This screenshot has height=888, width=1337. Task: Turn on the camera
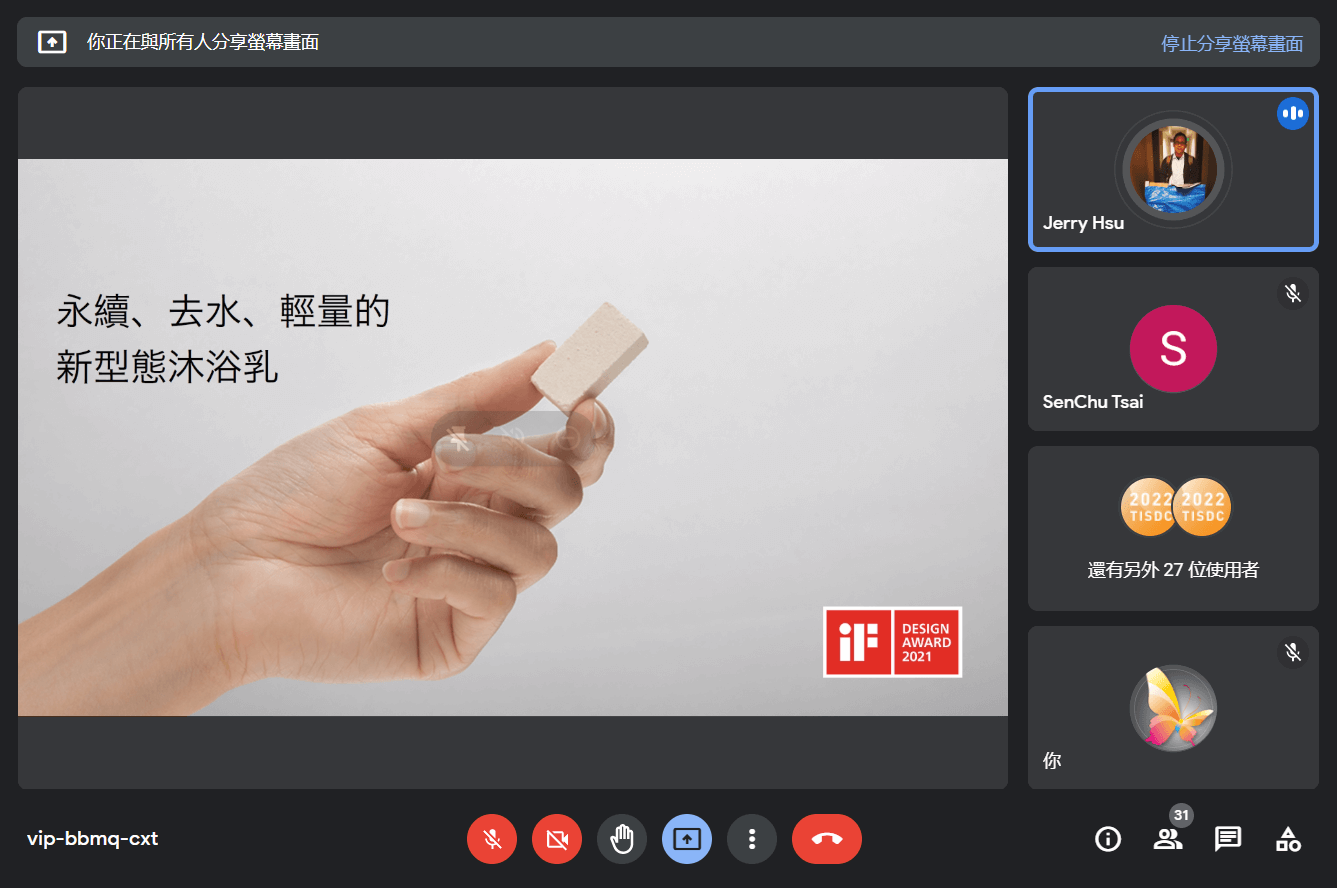tap(557, 839)
